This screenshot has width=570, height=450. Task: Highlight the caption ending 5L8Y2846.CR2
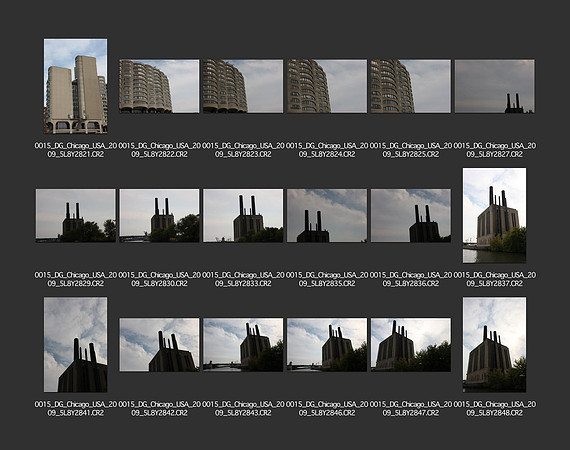(x=327, y=409)
